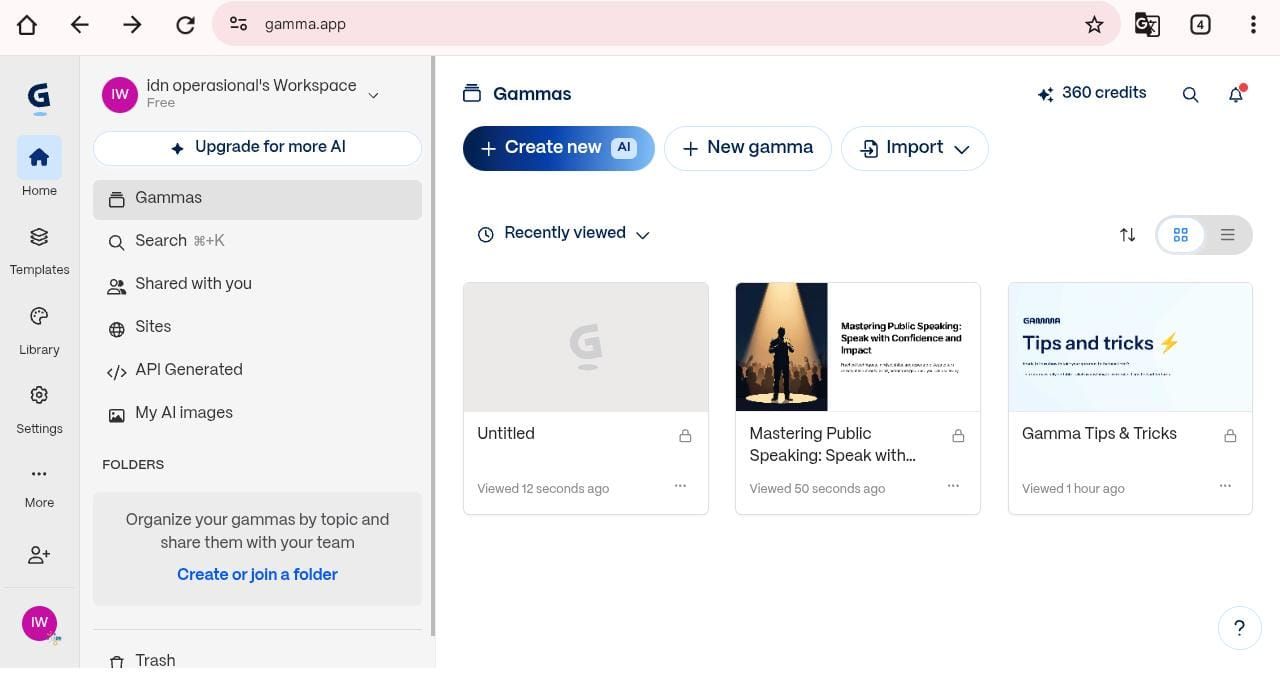Viewport: 1280px width, 677px height.
Task: Expand the Recently viewed filter dropdown
Action: point(565,234)
